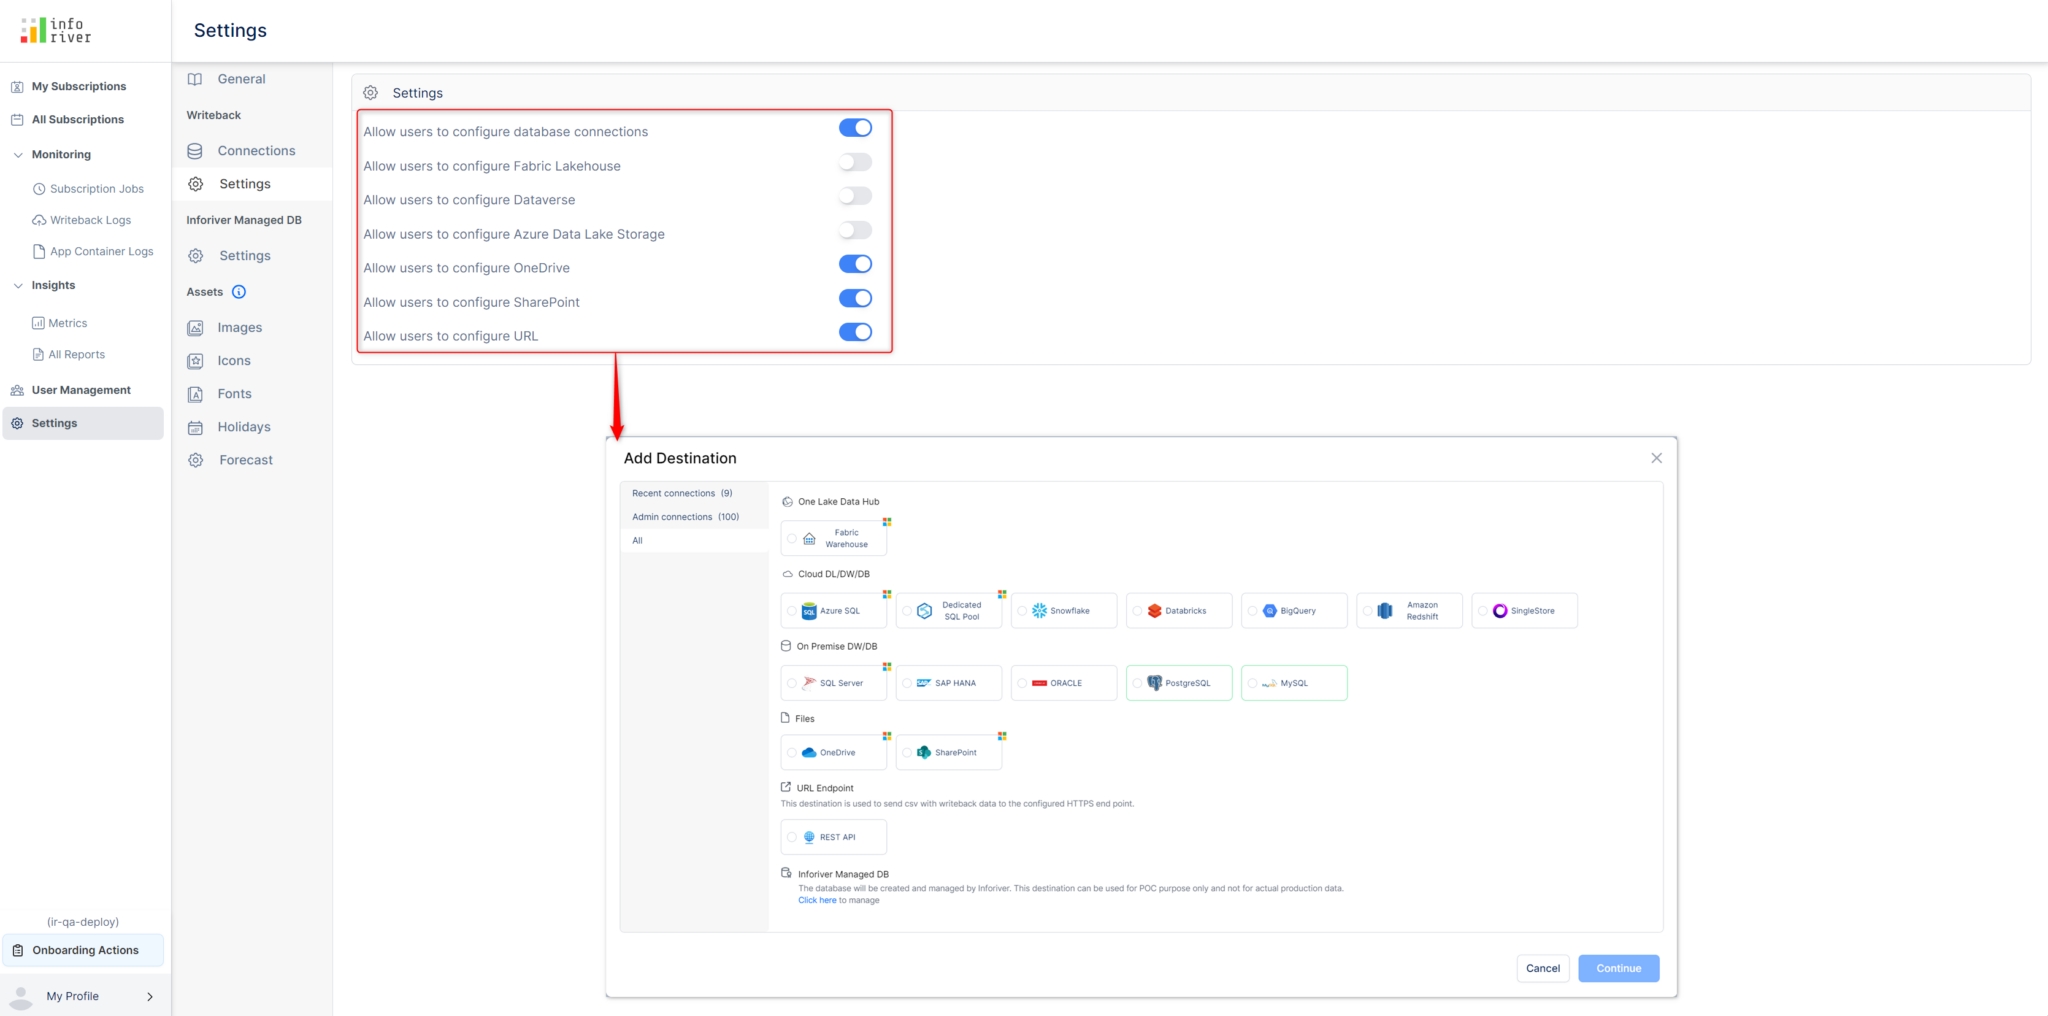Select the Azure SQL radio button
Screen dimensions: 2048x1016
[792, 611]
